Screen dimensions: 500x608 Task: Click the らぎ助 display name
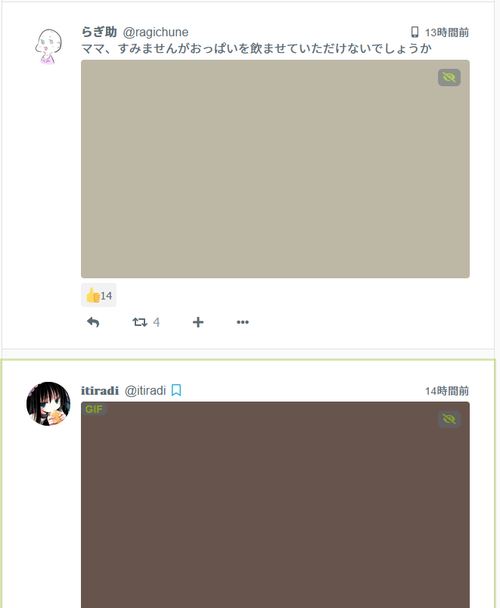pos(99,32)
